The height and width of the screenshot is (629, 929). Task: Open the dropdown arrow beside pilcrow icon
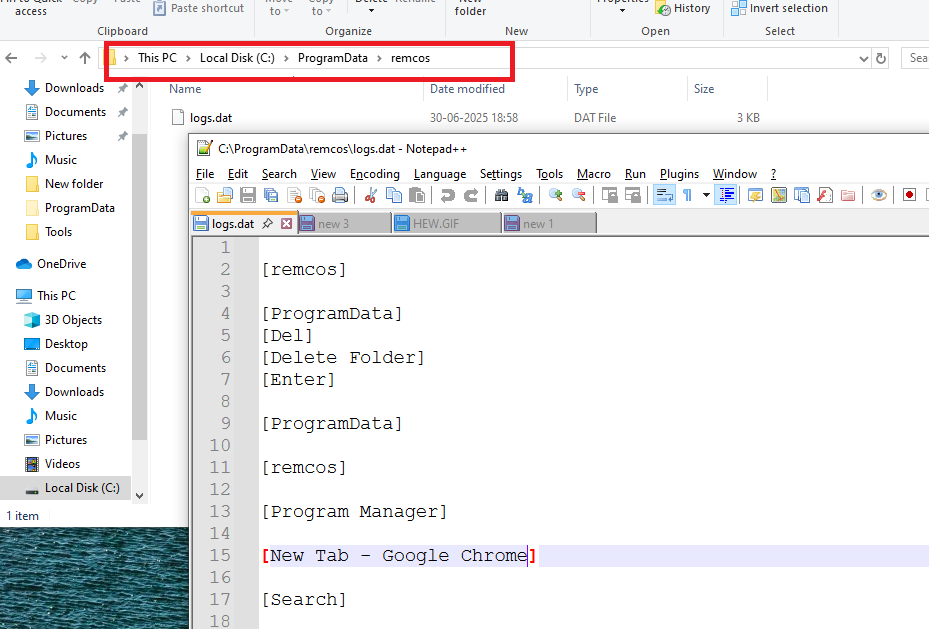[706, 195]
